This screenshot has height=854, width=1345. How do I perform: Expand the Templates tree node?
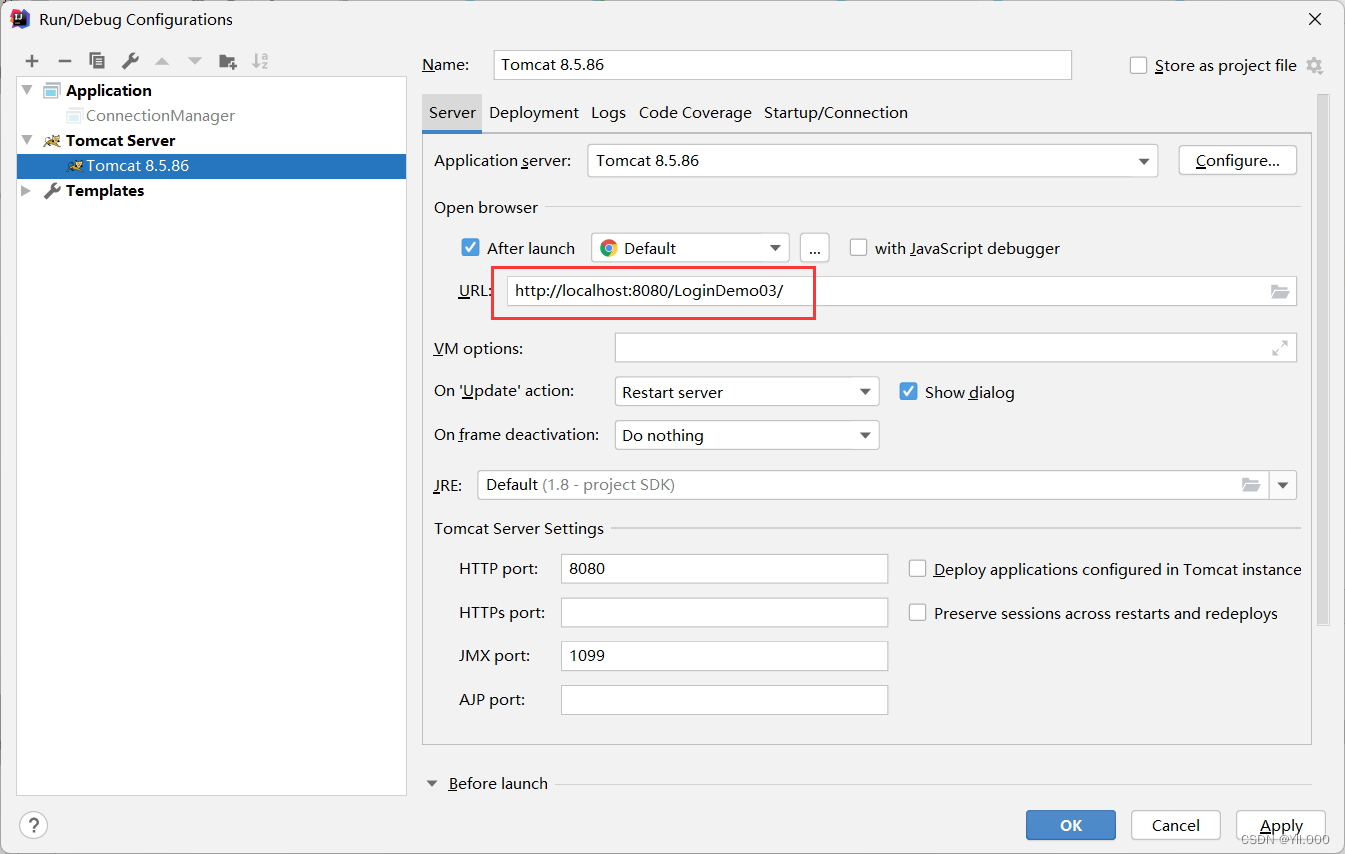[27, 190]
